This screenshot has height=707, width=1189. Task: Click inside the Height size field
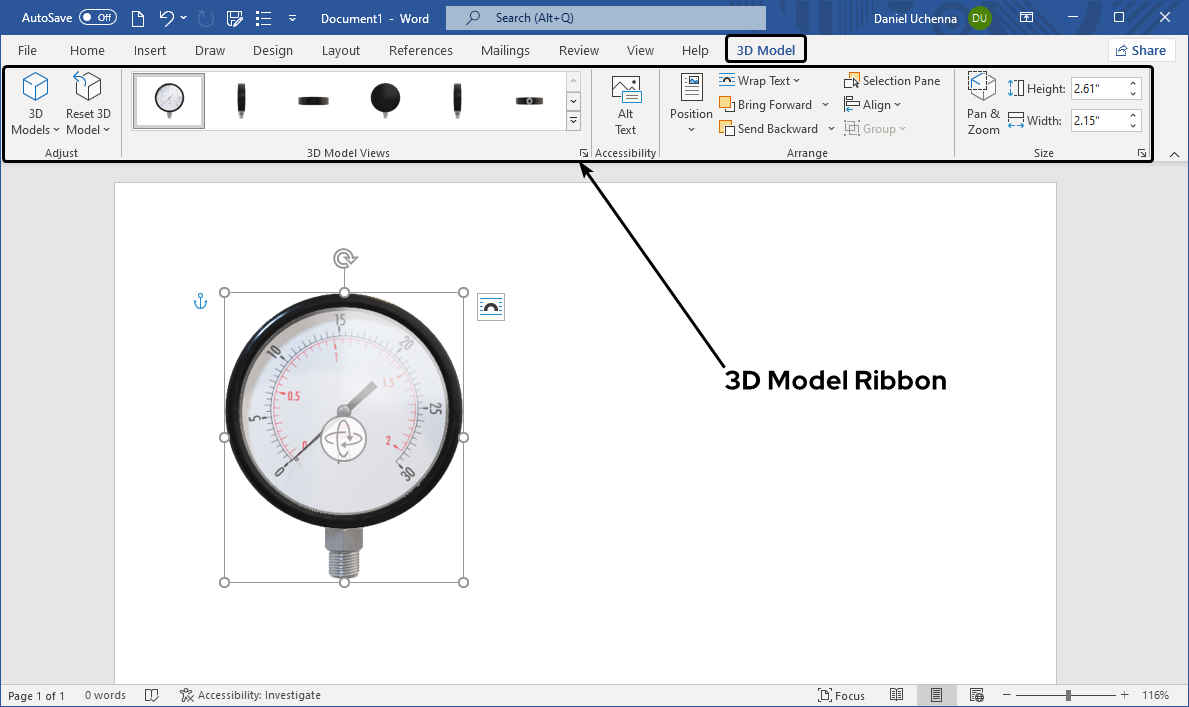pos(1100,88)
